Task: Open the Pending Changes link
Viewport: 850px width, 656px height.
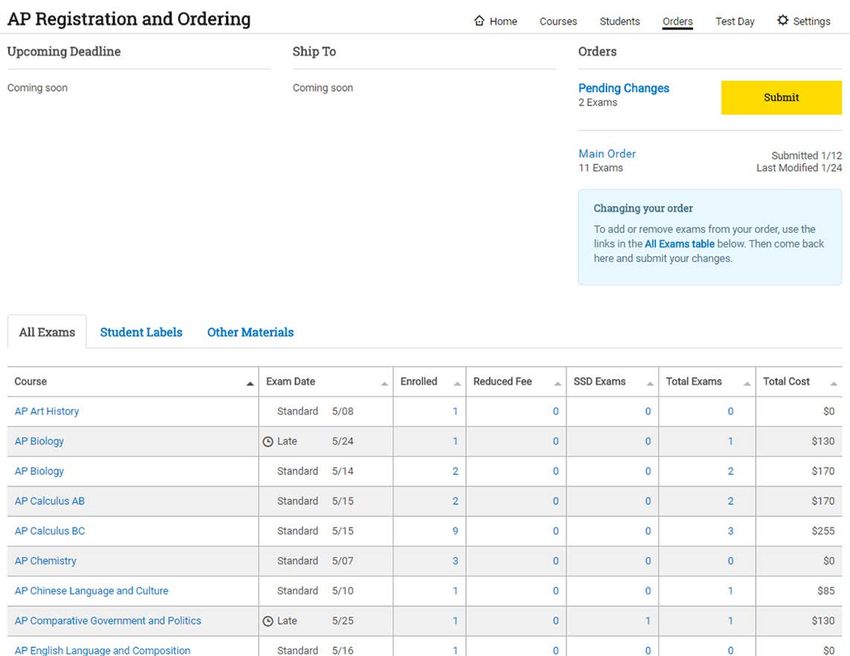Action: 623,88
